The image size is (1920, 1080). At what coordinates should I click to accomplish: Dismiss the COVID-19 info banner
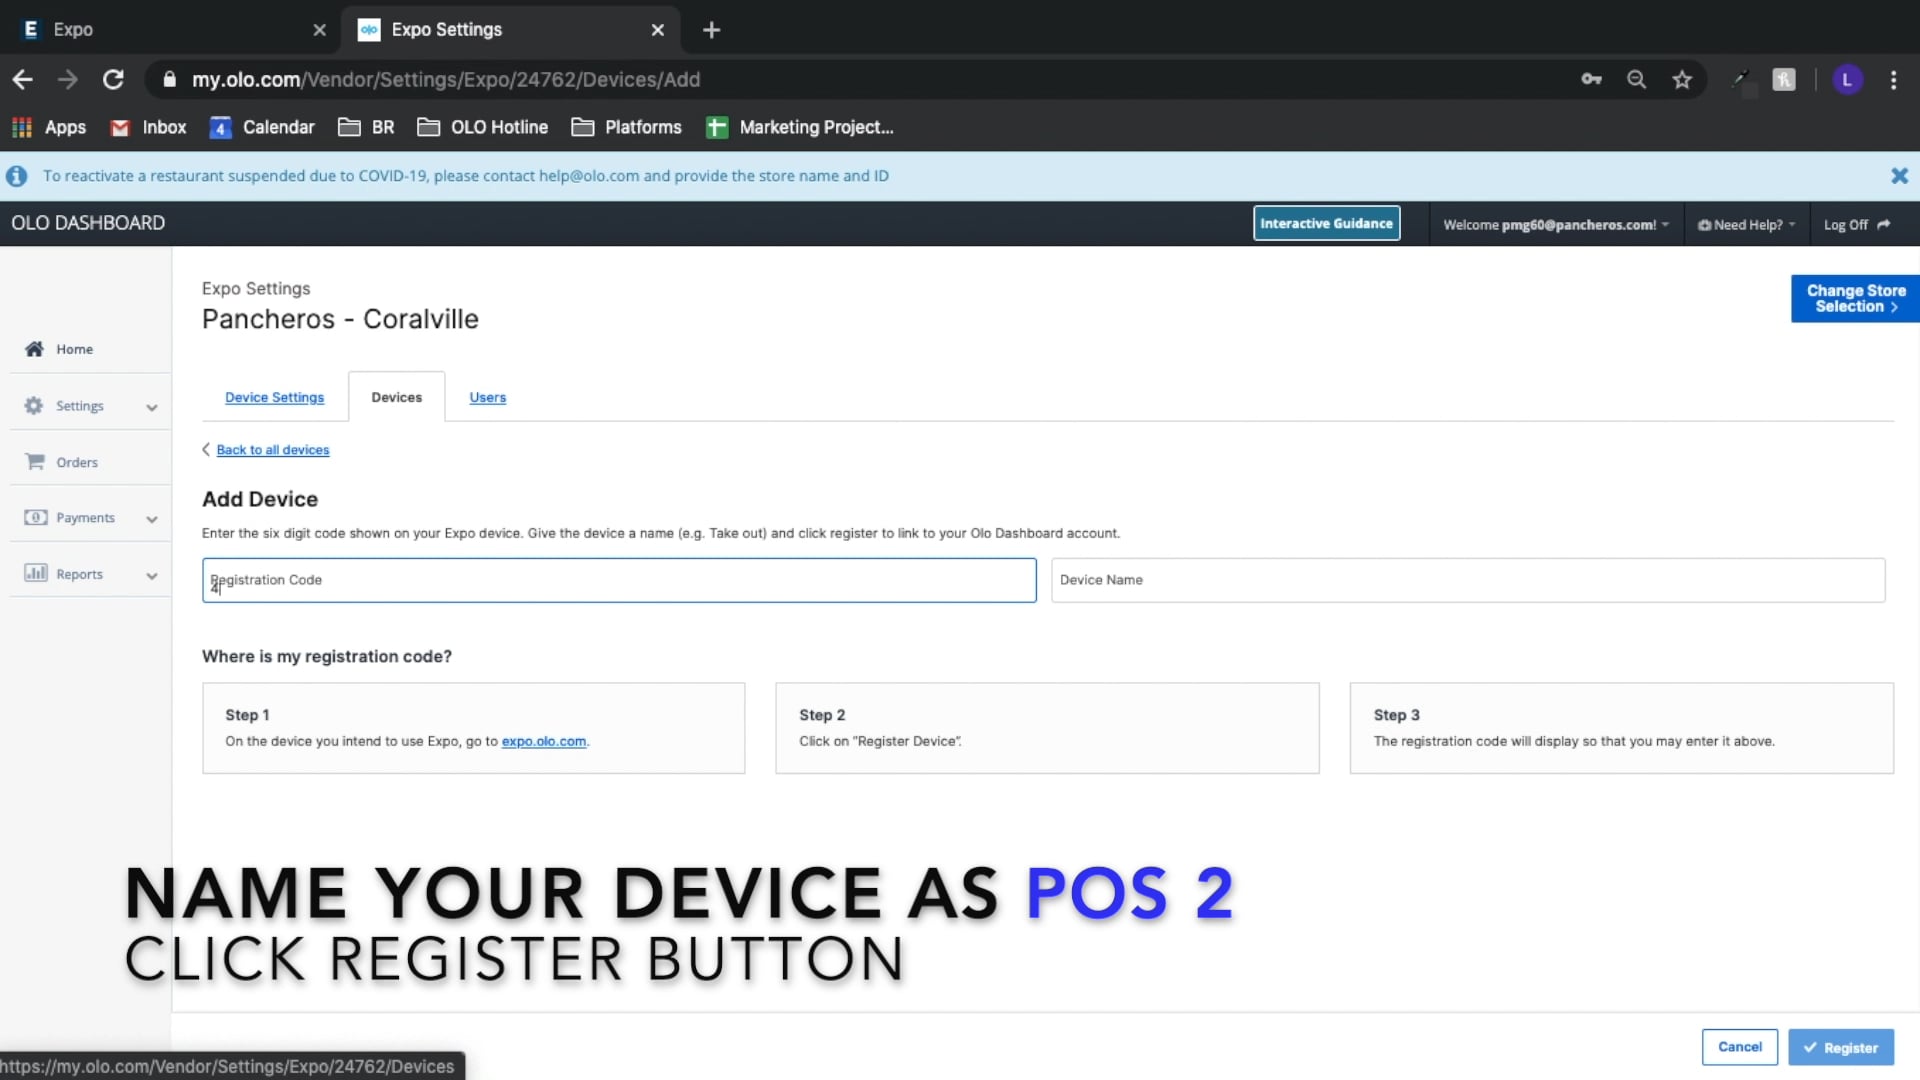click(x=1899, y=176)
